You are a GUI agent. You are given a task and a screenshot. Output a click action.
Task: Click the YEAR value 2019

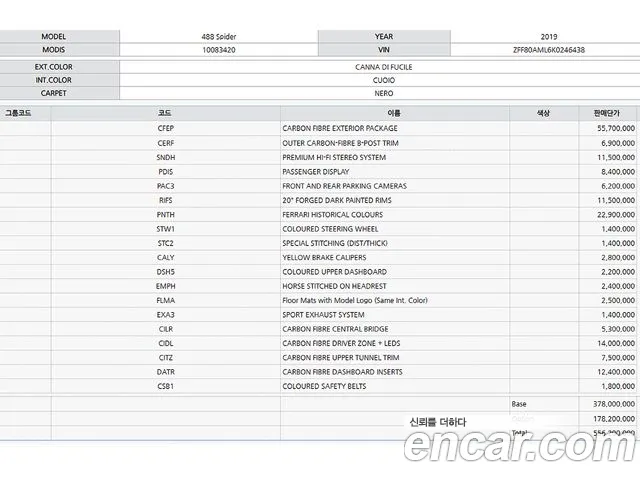549,37
